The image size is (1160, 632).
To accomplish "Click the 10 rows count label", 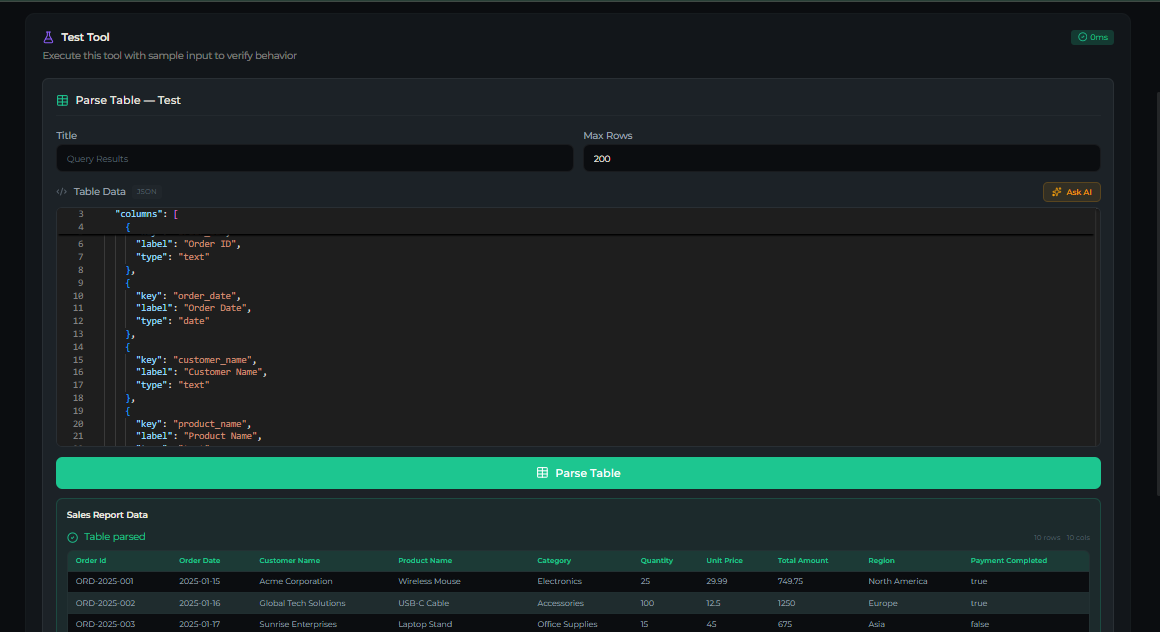I will tap(1047, 537).
